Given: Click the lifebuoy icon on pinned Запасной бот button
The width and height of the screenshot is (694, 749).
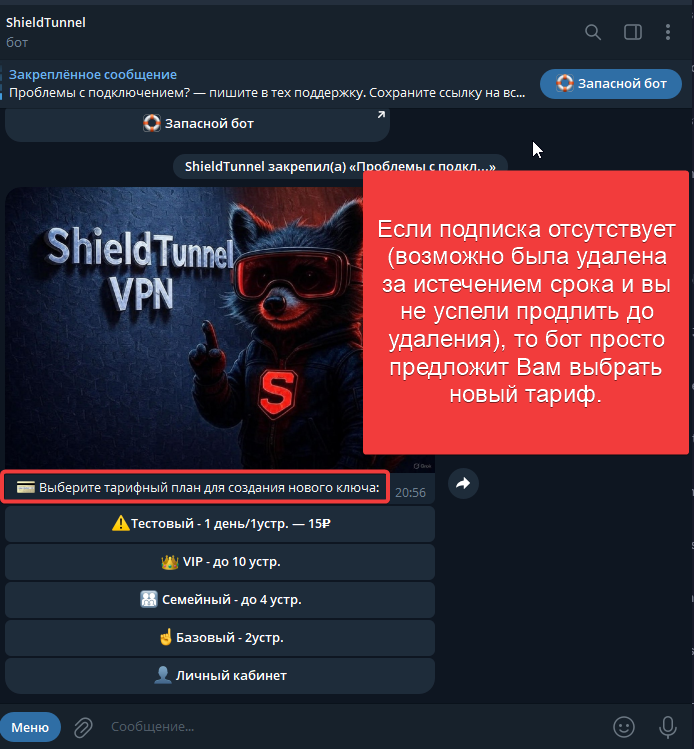Looking at the screenshot, I should tap(564, 83).
